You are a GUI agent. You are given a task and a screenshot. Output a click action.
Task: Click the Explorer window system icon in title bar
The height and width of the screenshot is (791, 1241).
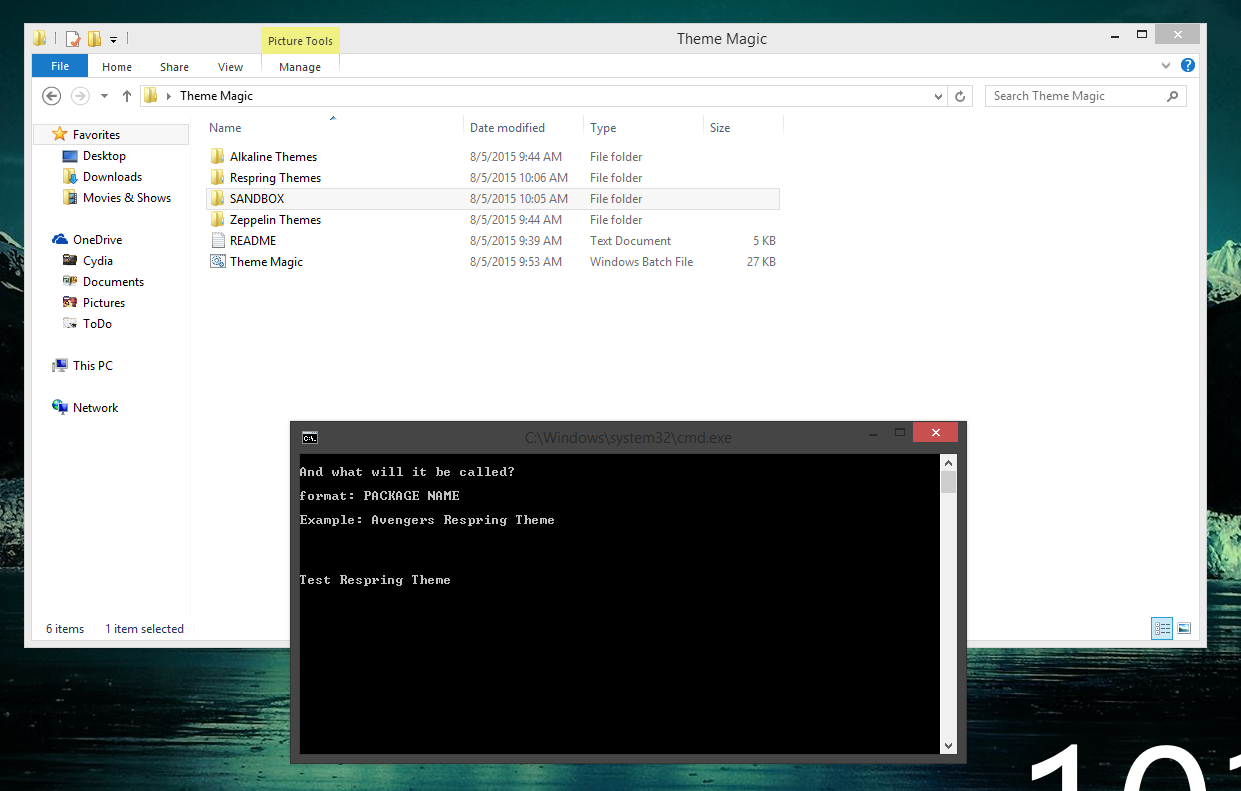(x=40, y=39)
